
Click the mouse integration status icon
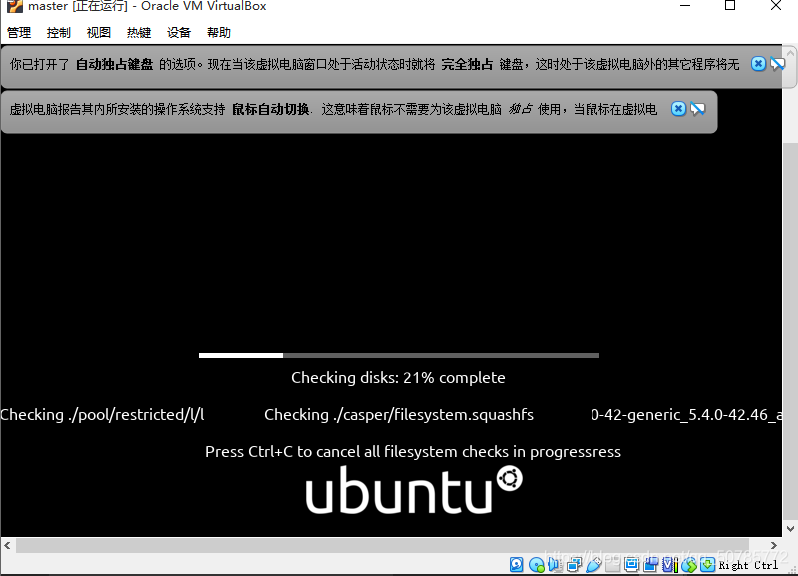[689, 564]
